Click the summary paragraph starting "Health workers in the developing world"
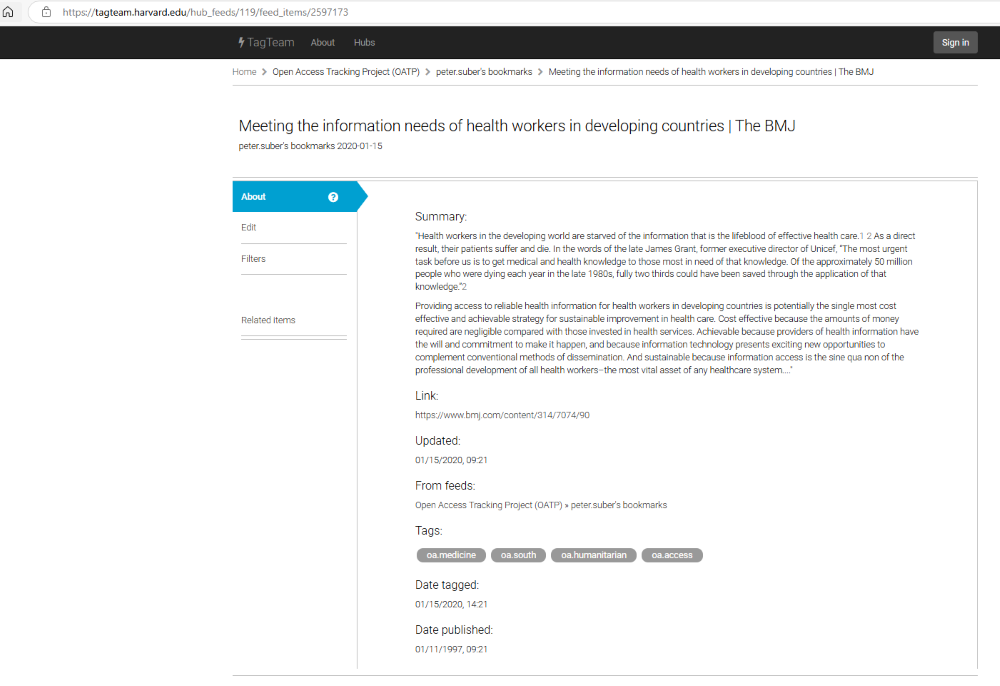 665,261
